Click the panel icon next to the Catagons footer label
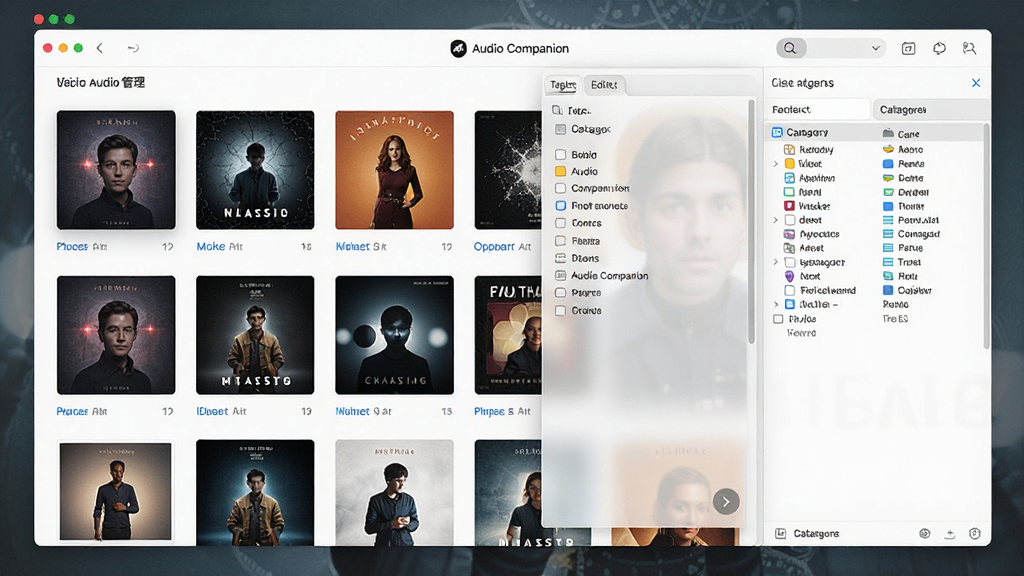The image size is (1024, 576). coord(780,534)
